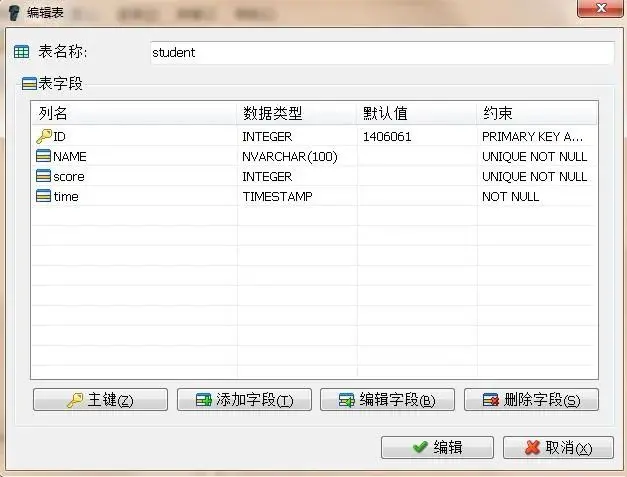This screenshot has width=627, height=477.
Task: Click NOT NULL constraint in time row
Action: [510, 196]
